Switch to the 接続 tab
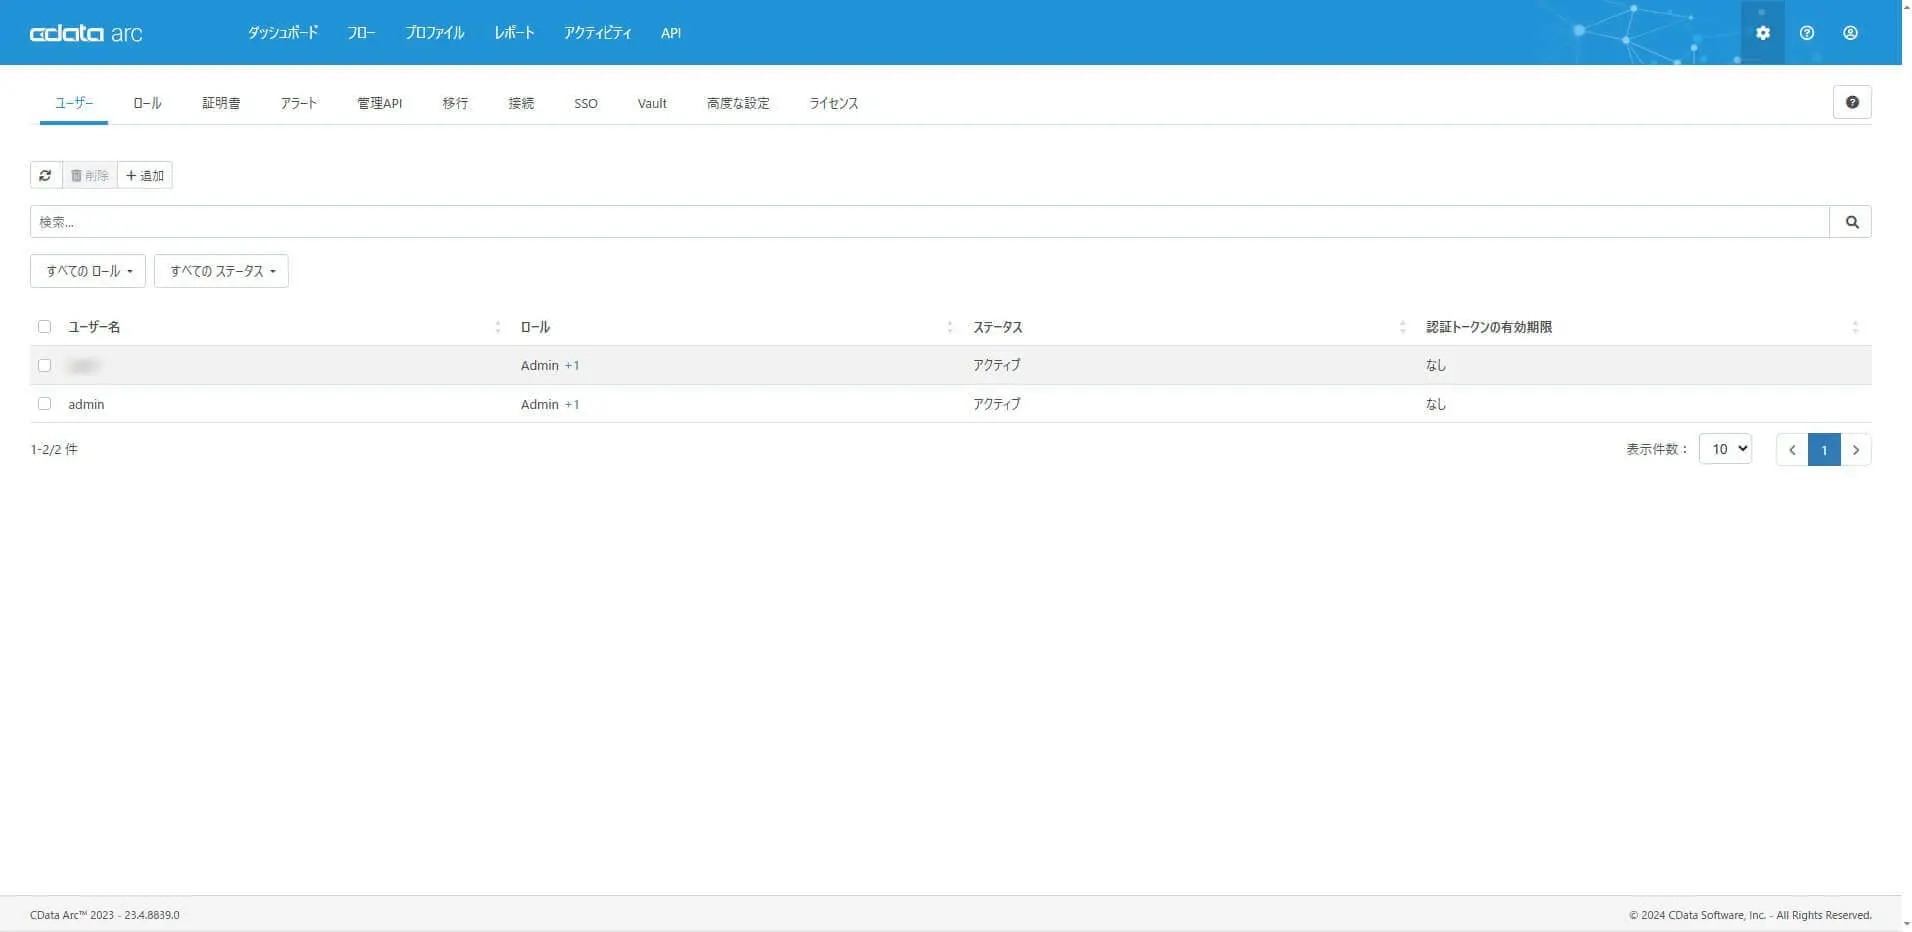 coord(521,103)
